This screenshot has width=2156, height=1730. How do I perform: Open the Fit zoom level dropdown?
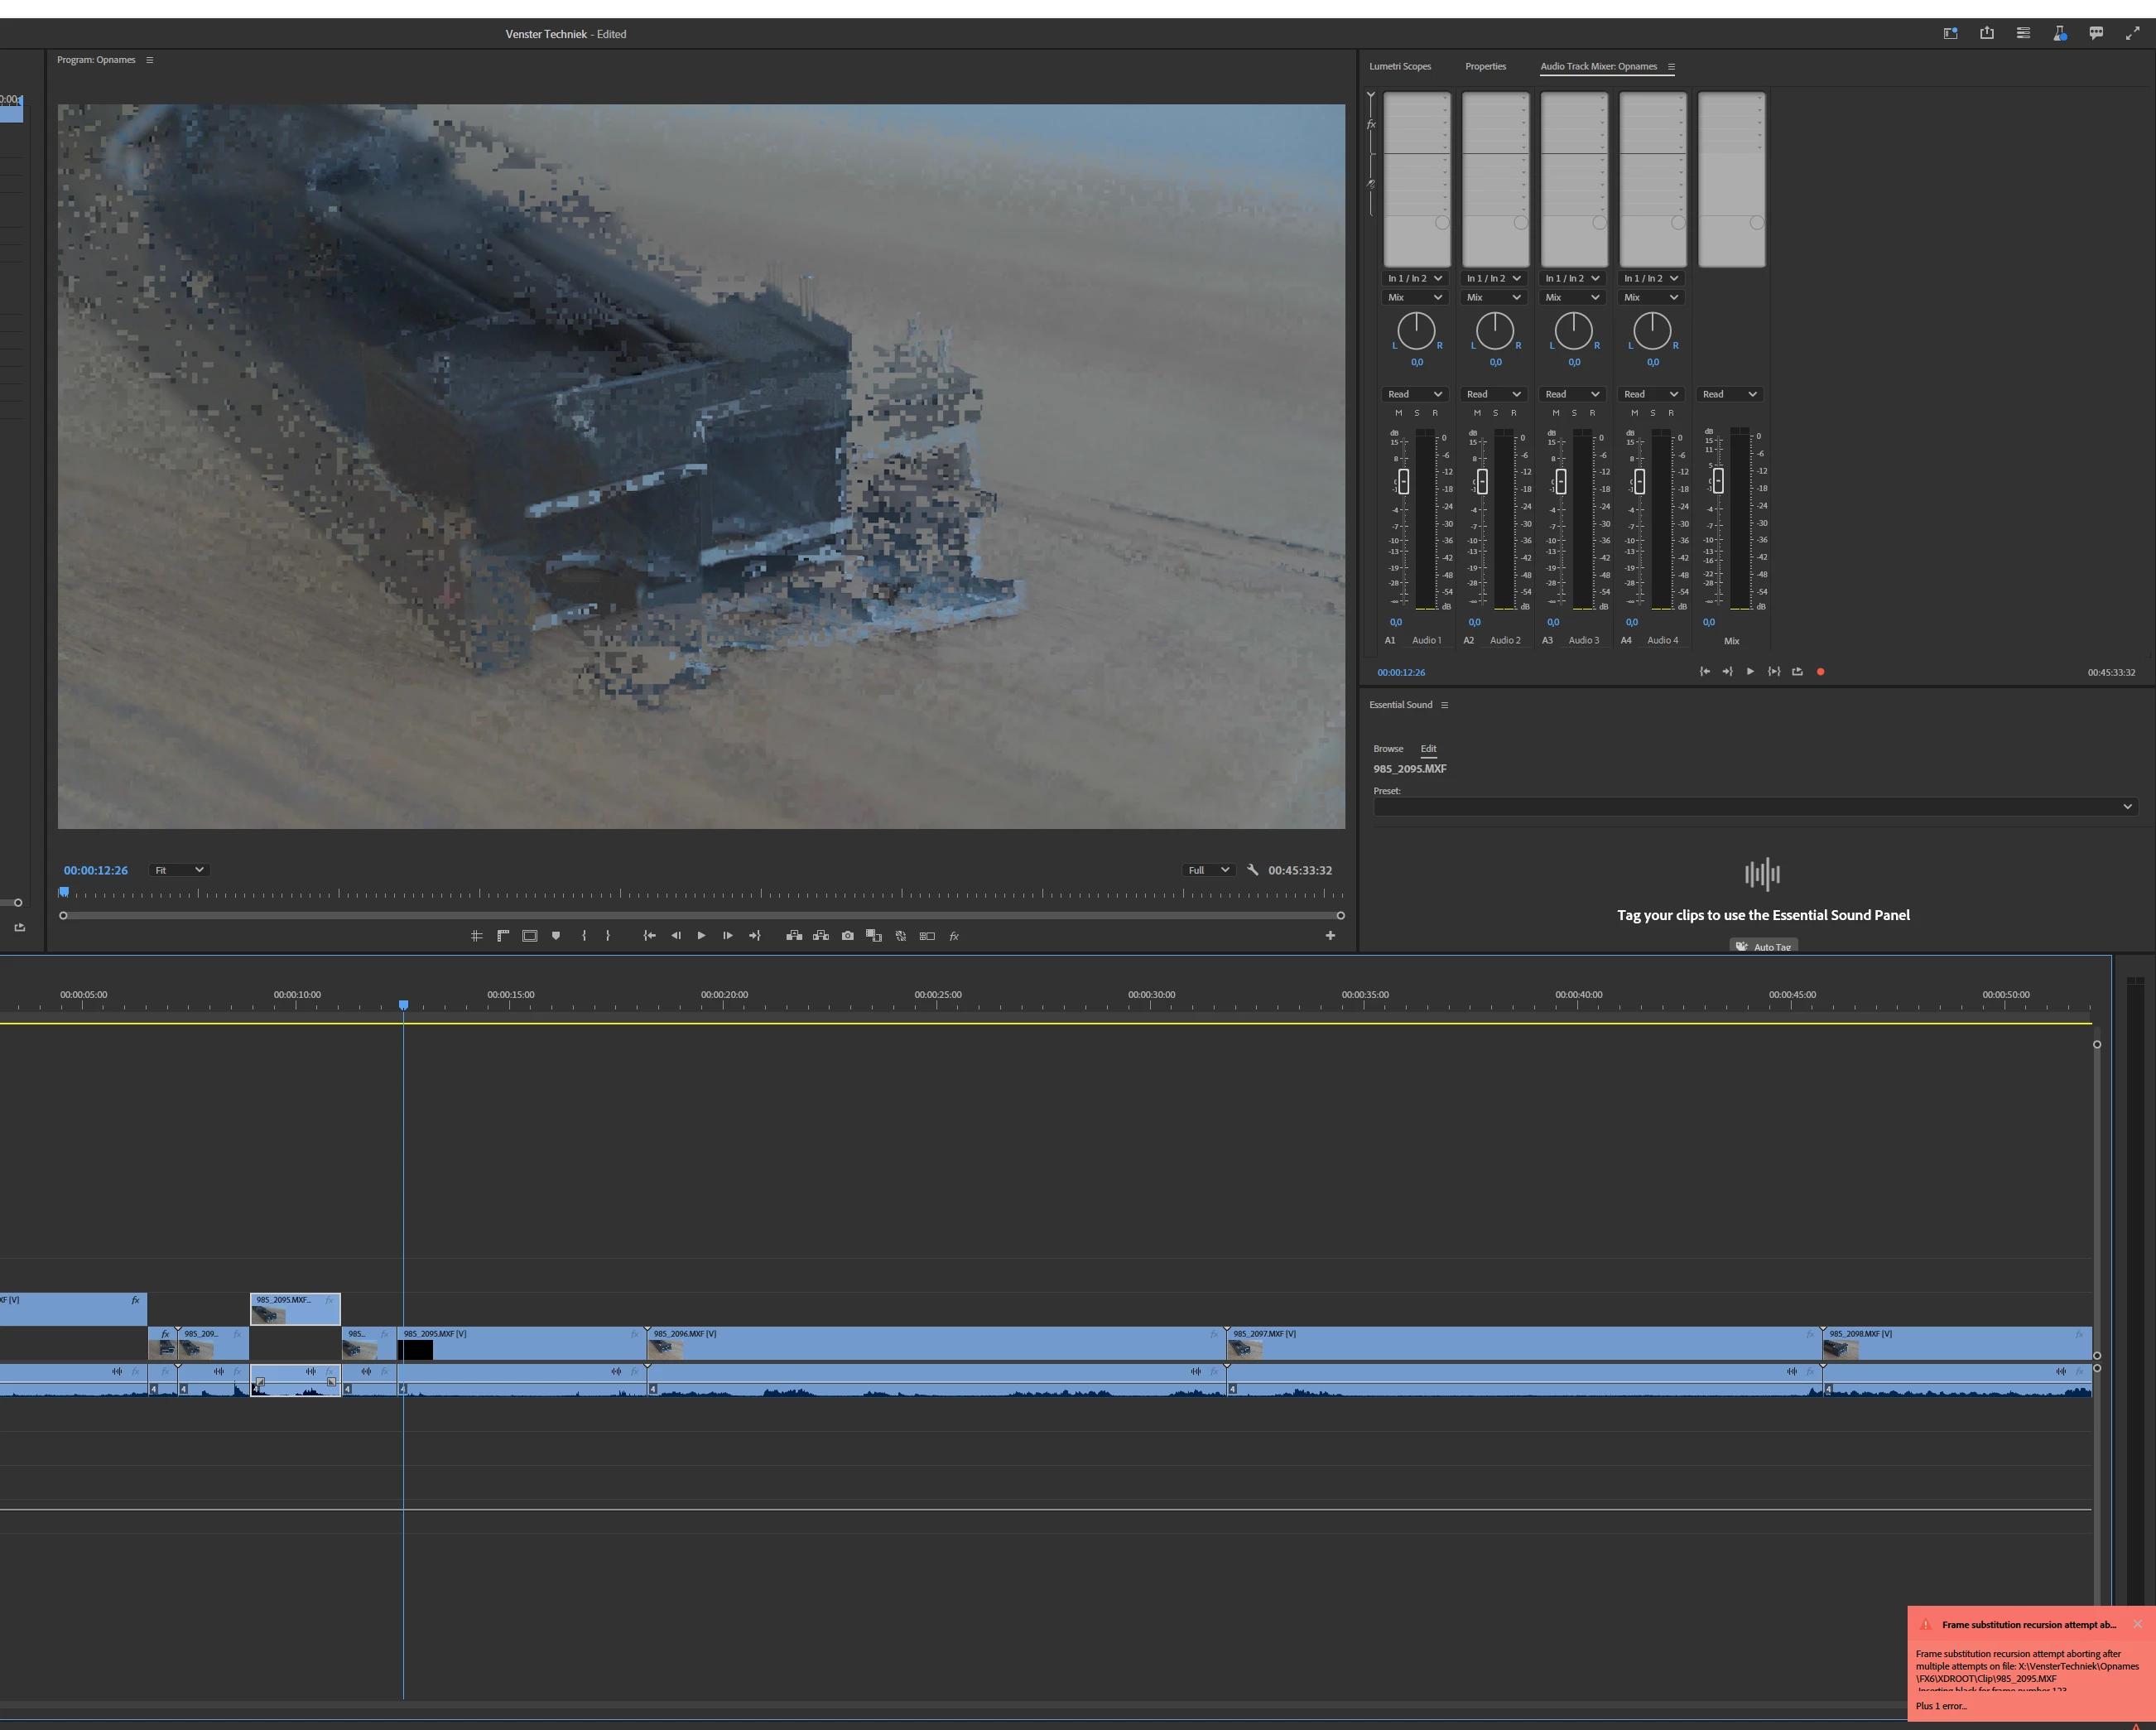[x=178, y=870]
